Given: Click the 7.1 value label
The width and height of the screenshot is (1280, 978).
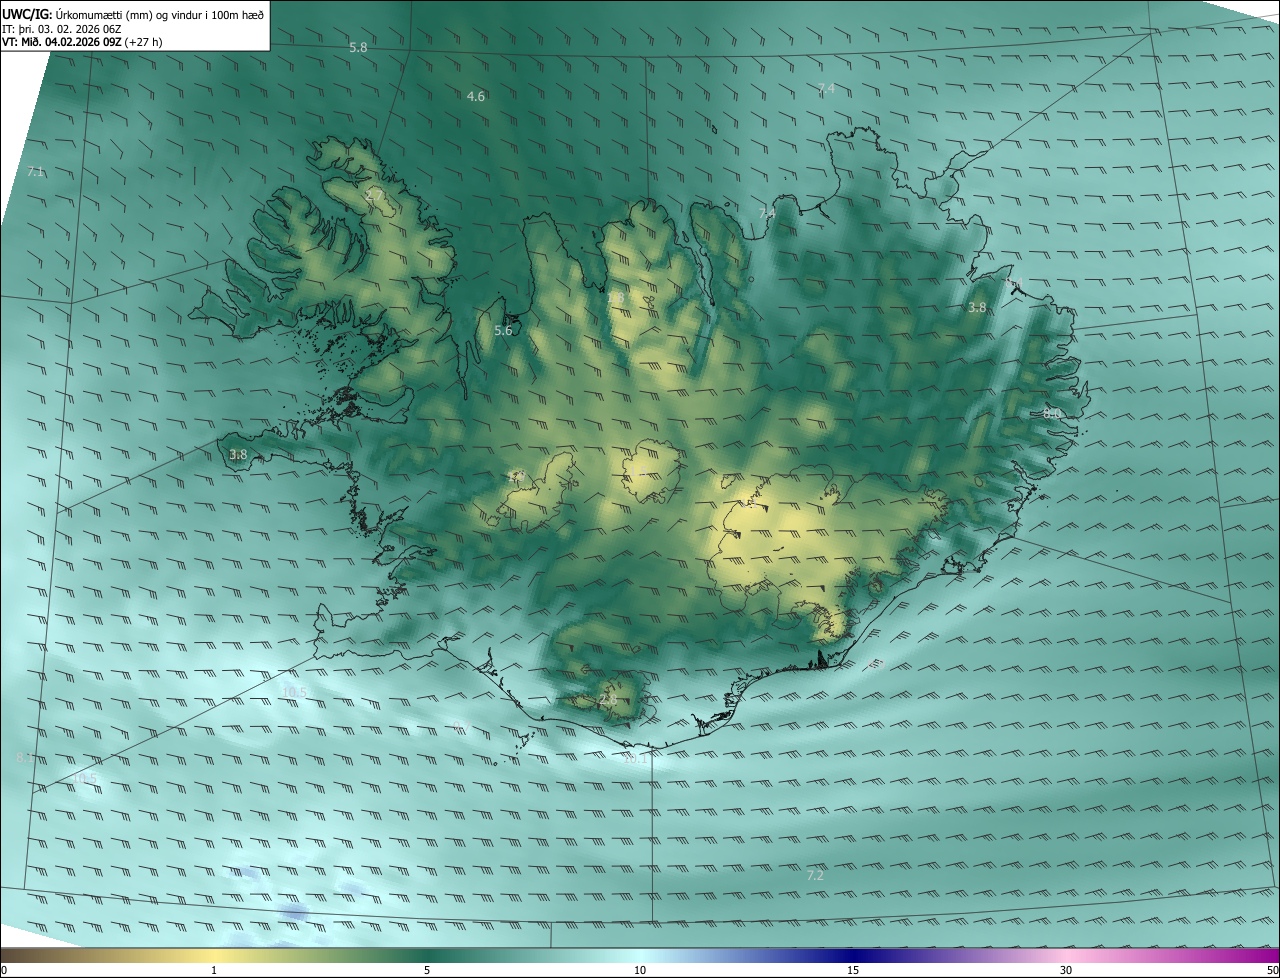Looking at the screenshot, I should [x=36, y=172].
